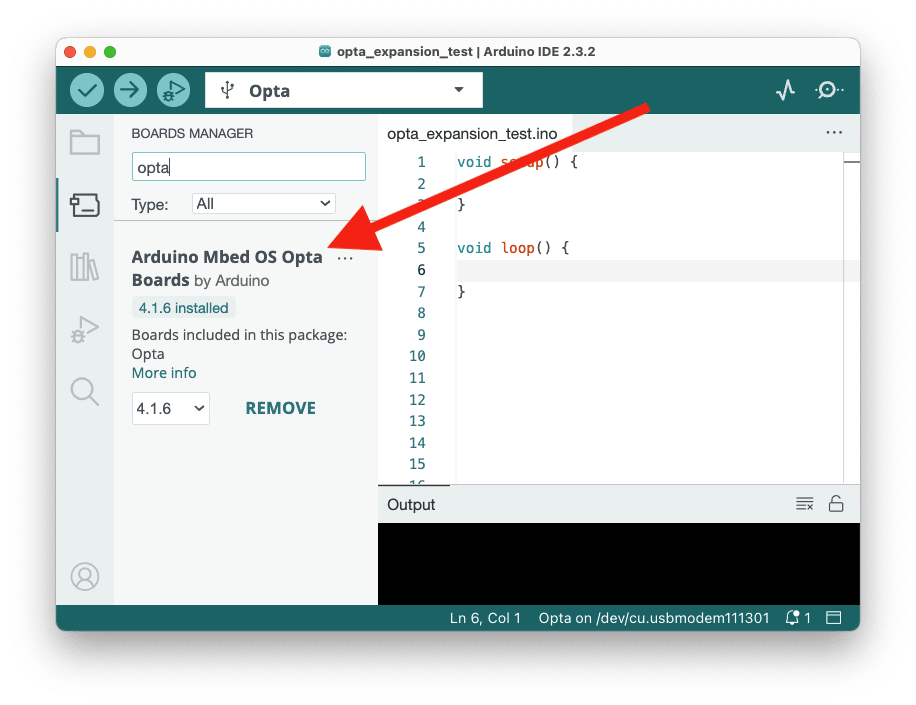Viewport: 916px width, 705px height.
Task: Open the 4.1.6 version dropdown
Action: tap(171, 408)
